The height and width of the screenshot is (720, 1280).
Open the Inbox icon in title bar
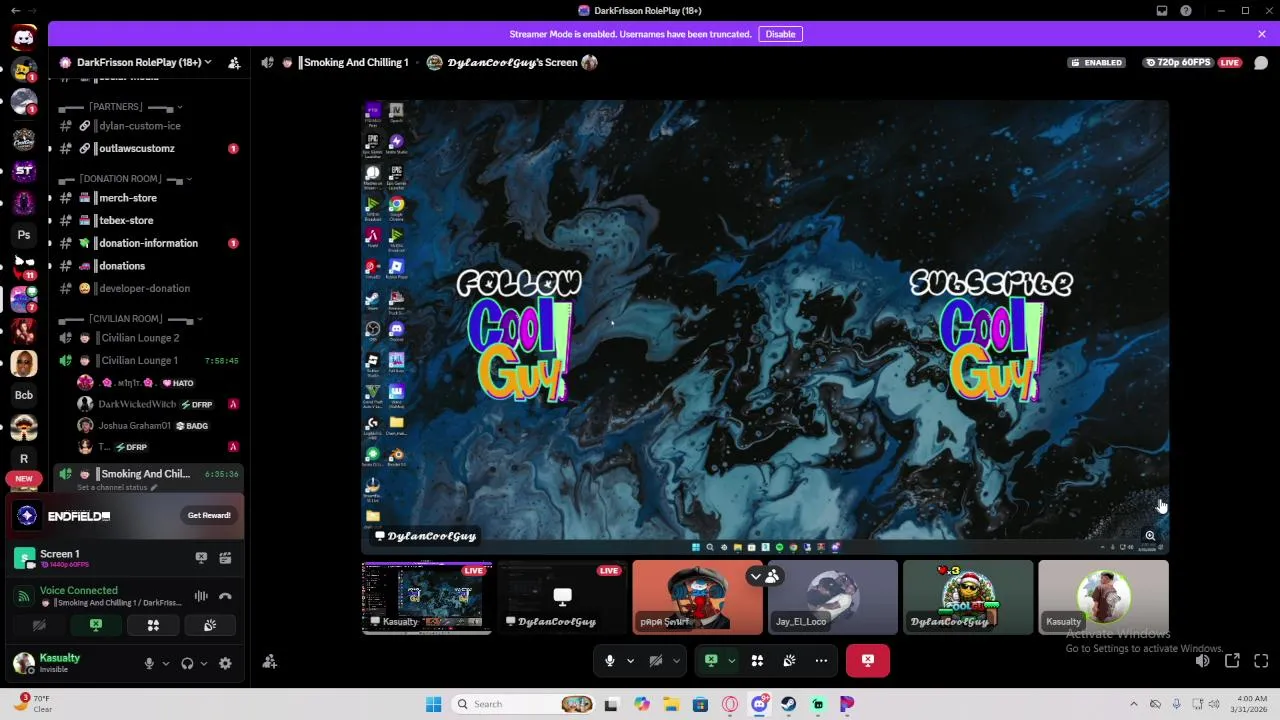click(1162, 11)
